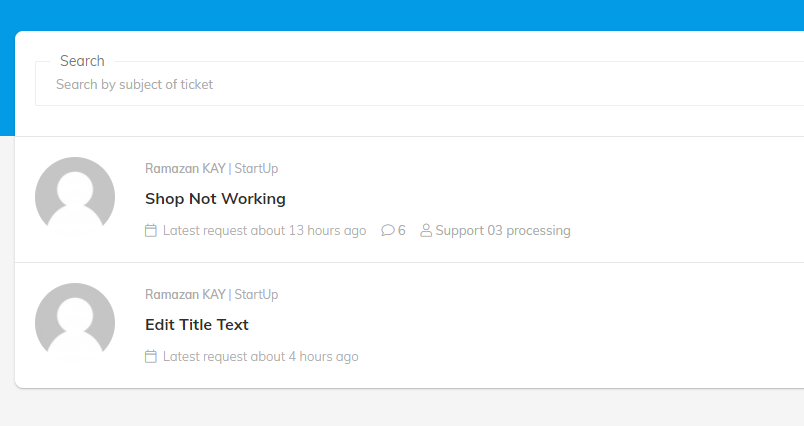Click the calendar icon beside 13 hours ago

pos(151,231)
